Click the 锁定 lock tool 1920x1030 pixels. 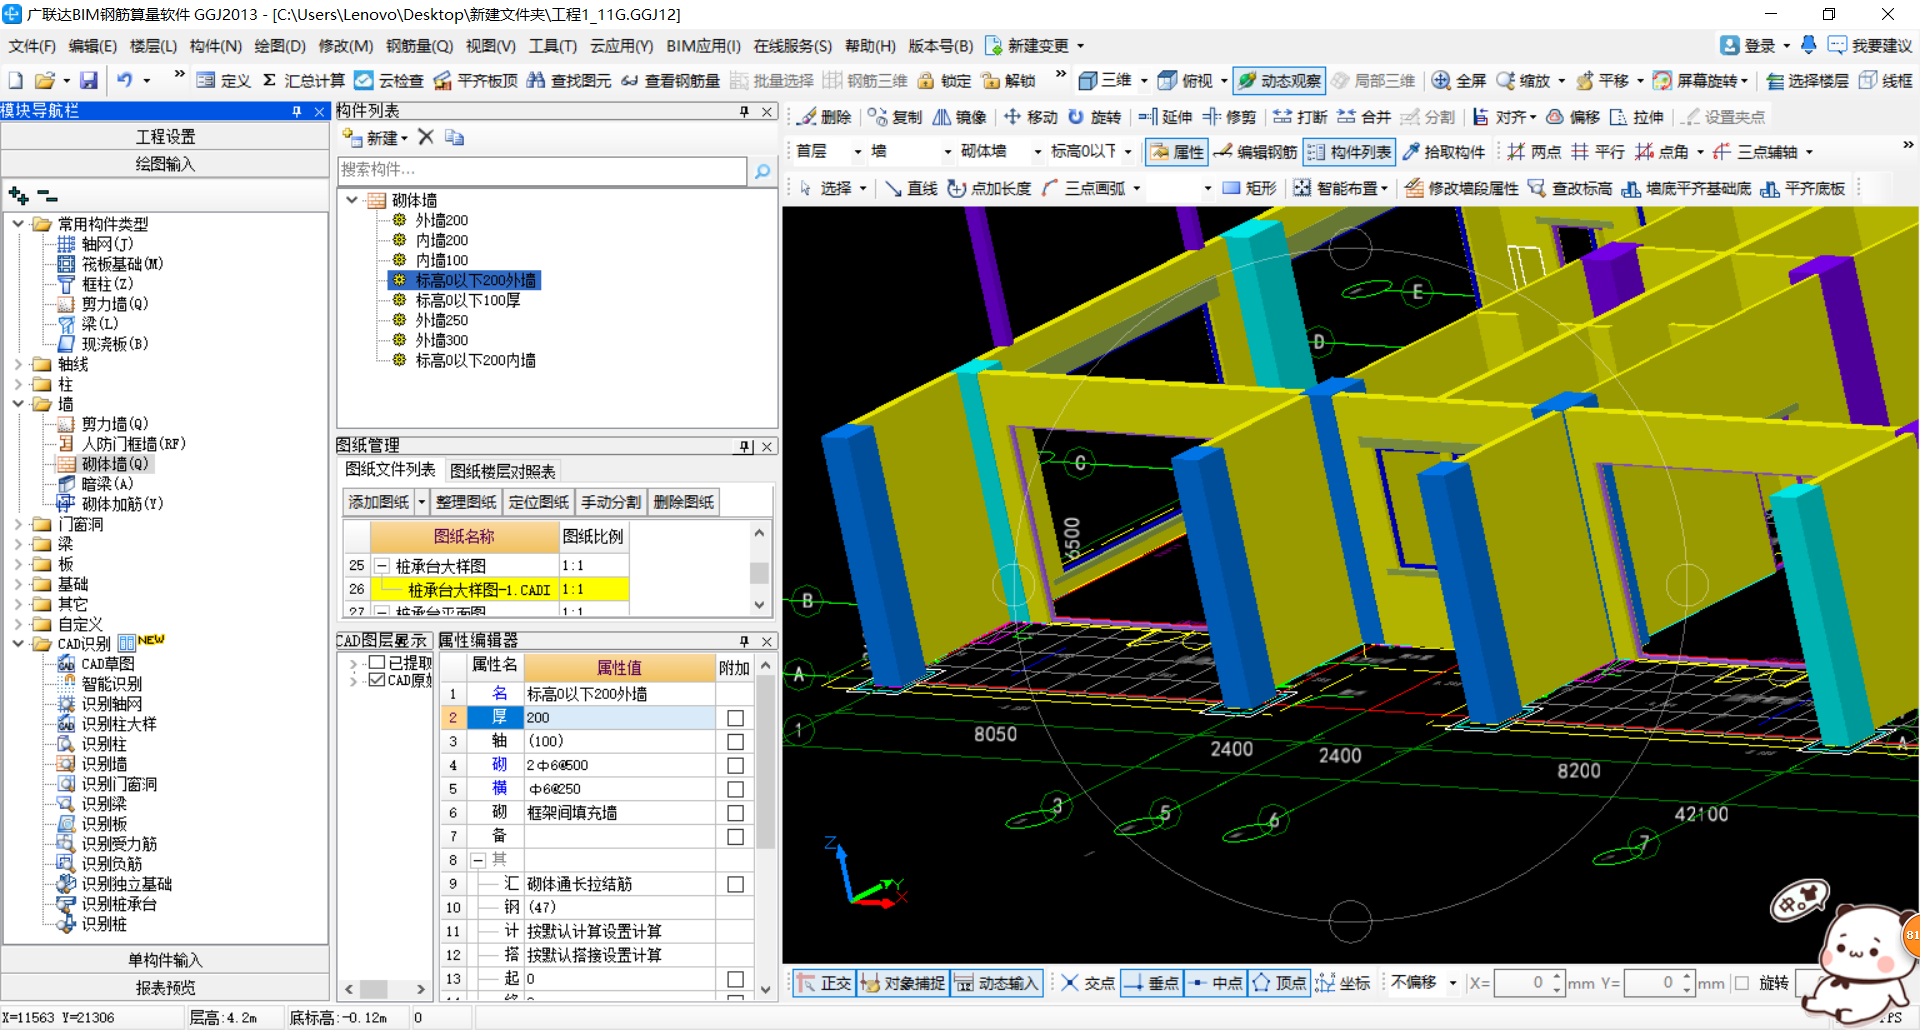945,80
